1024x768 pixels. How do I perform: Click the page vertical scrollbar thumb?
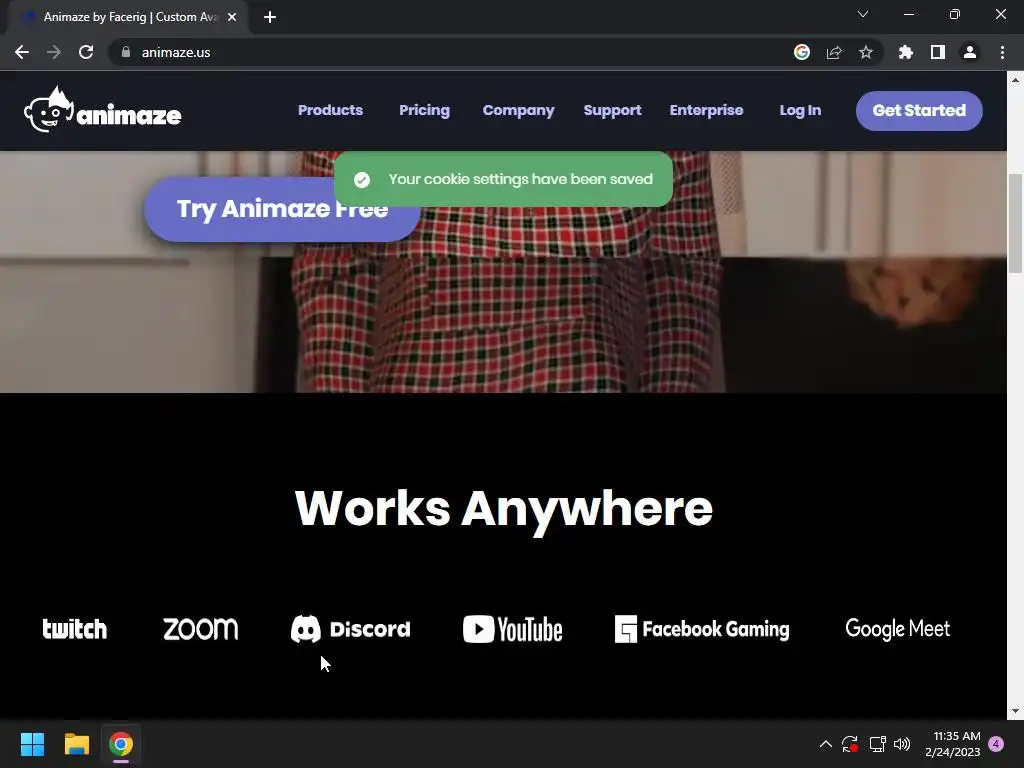1016,223
